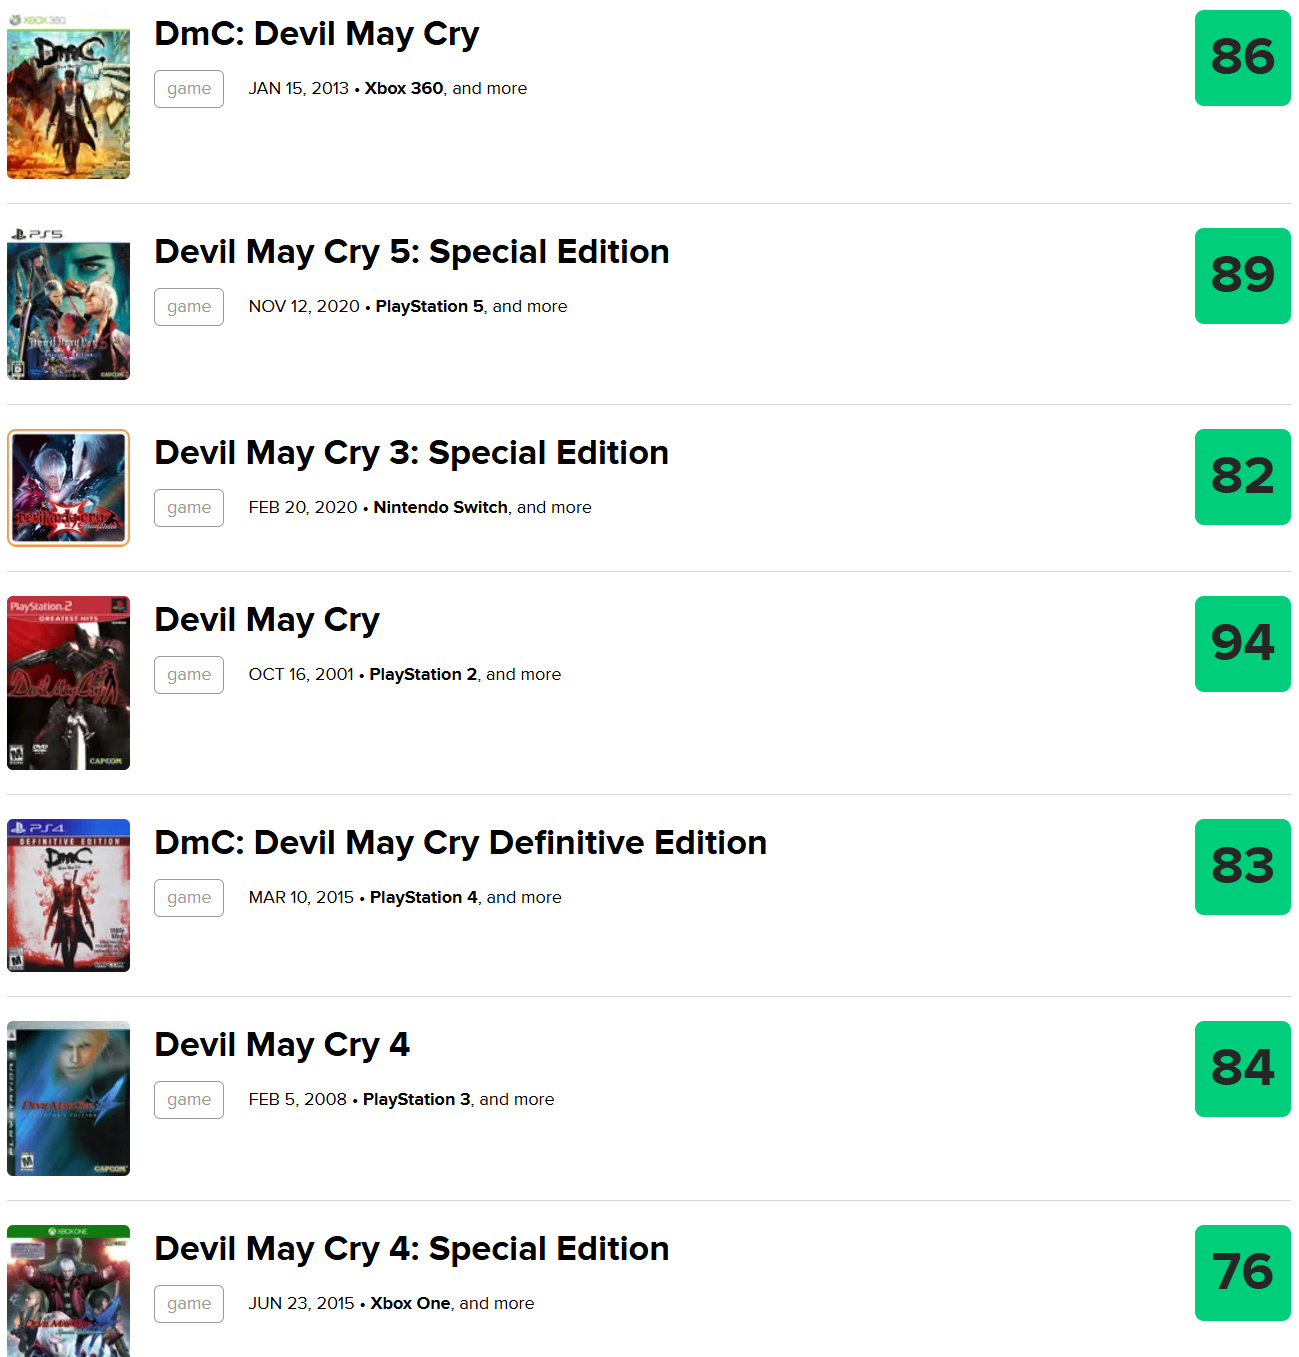Click the Devil May Cry 4: Special Edition cover
This screenshot has height=1357, width=1299.
(x=68, y=1290)
